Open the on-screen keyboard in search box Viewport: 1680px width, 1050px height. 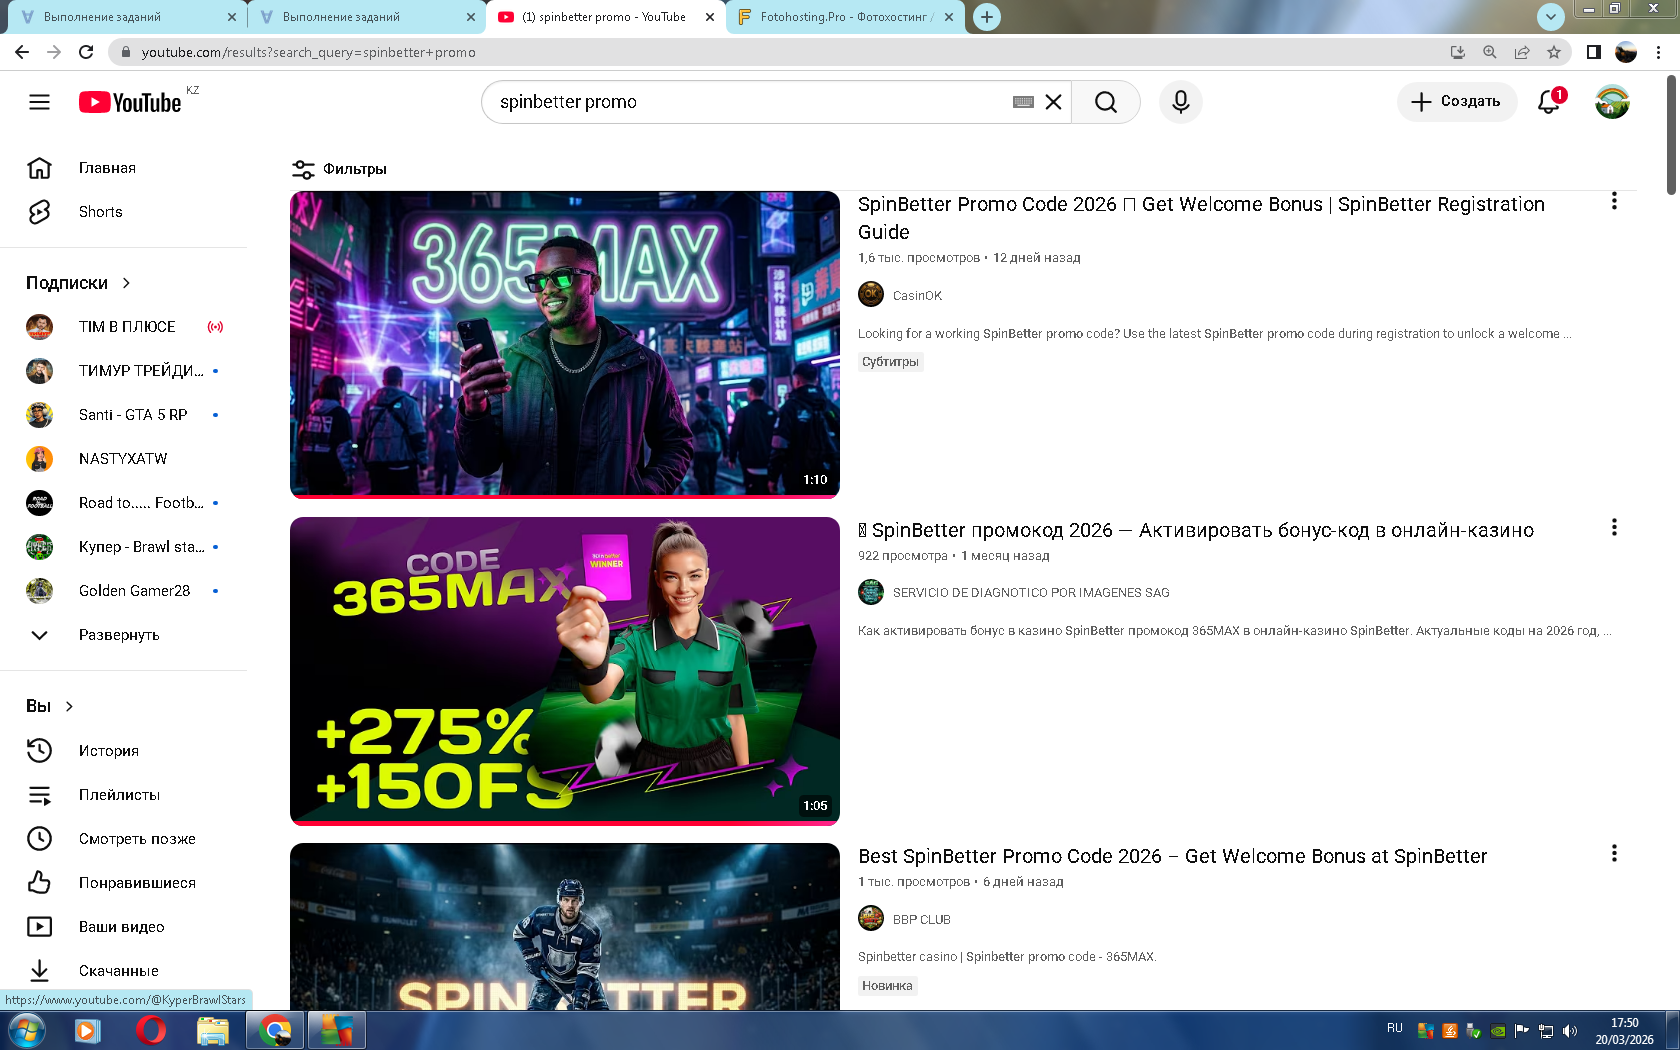(x=1023, y=102)
